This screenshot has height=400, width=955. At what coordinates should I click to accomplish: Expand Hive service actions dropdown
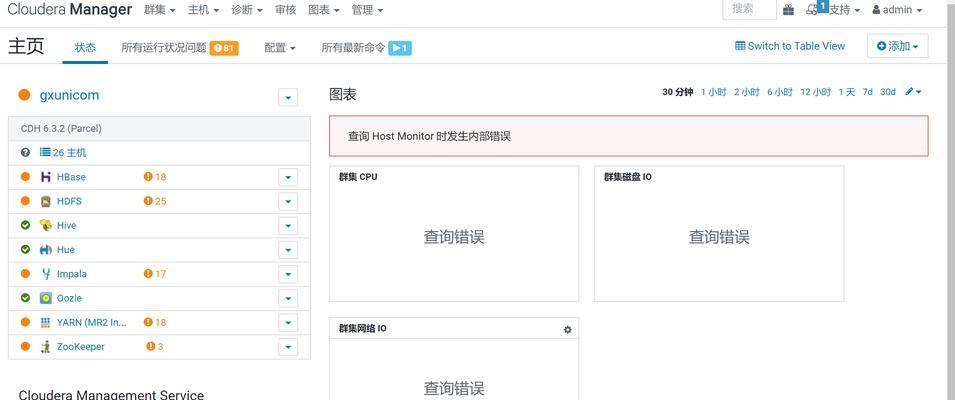tap(288, 226)
